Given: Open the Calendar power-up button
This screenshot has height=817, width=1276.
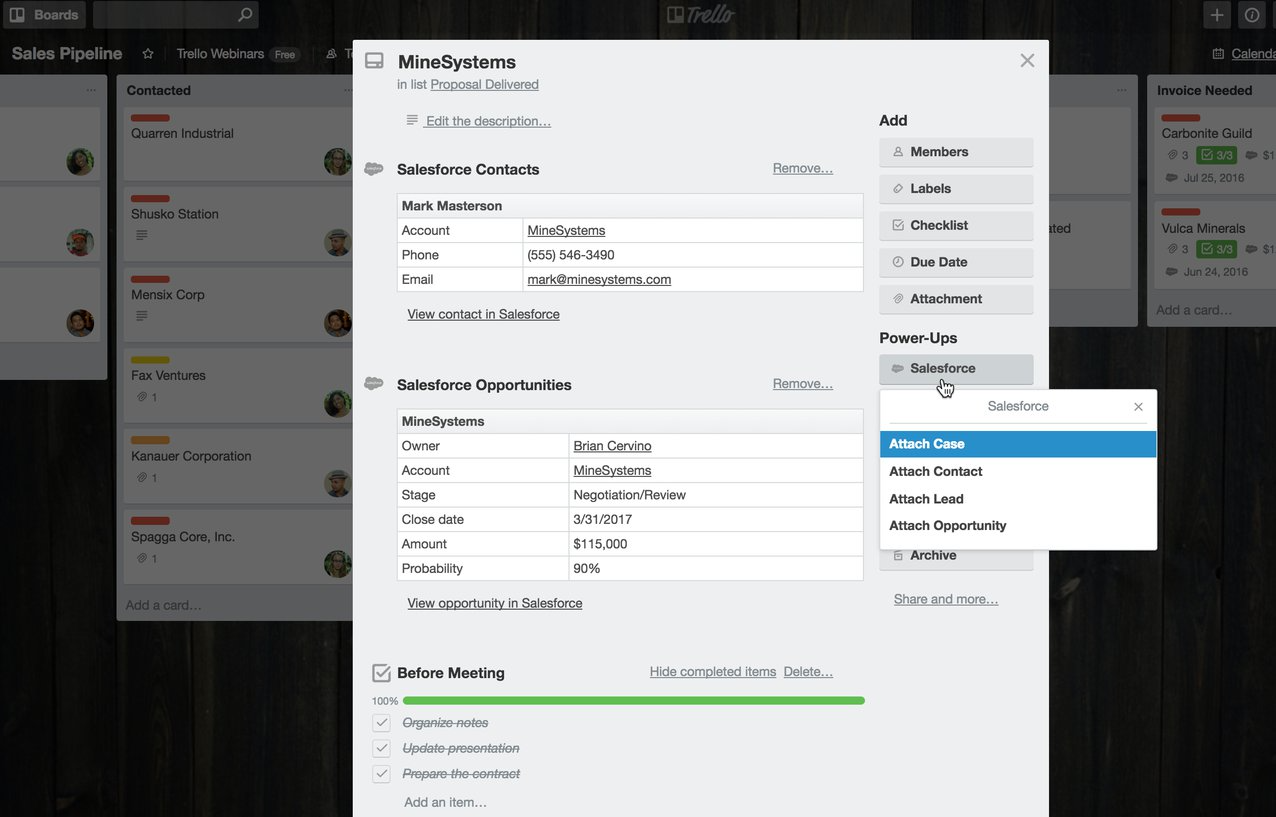Looking at the screenshot, I should coord(1243,54).
